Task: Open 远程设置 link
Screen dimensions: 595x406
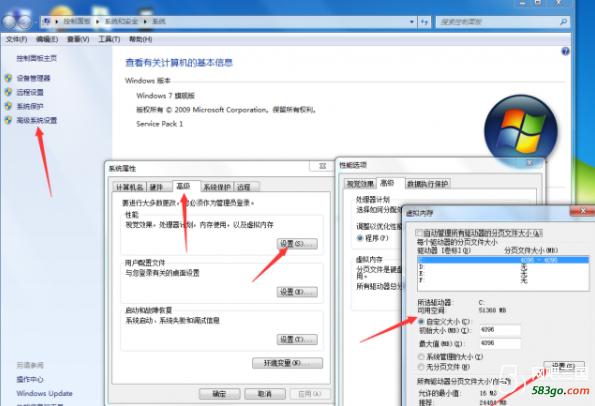Action: click(30, 92)
